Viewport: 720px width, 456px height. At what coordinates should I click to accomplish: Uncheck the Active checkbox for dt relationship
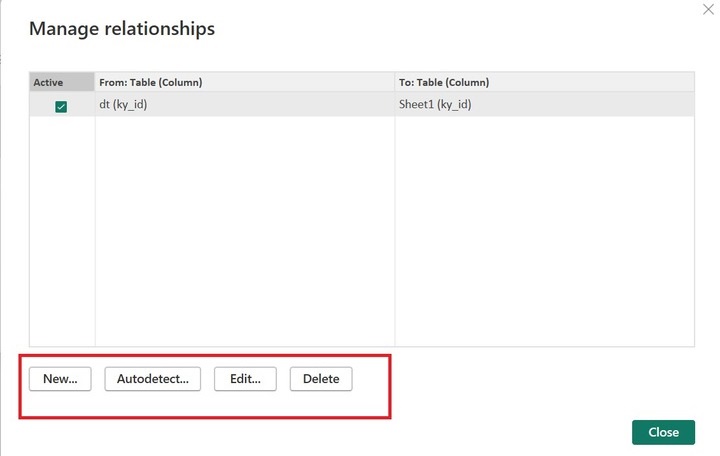[x=61, y=106]
